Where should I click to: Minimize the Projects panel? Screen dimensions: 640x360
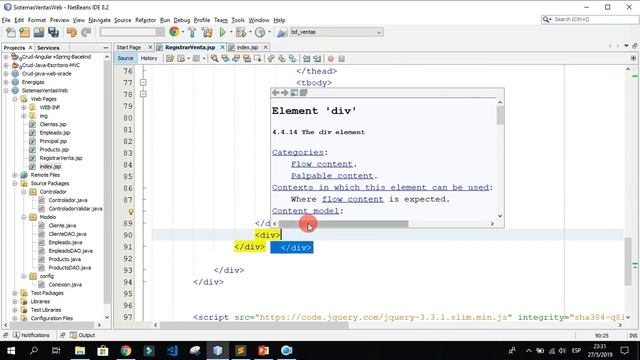click(x=106, y=48)
